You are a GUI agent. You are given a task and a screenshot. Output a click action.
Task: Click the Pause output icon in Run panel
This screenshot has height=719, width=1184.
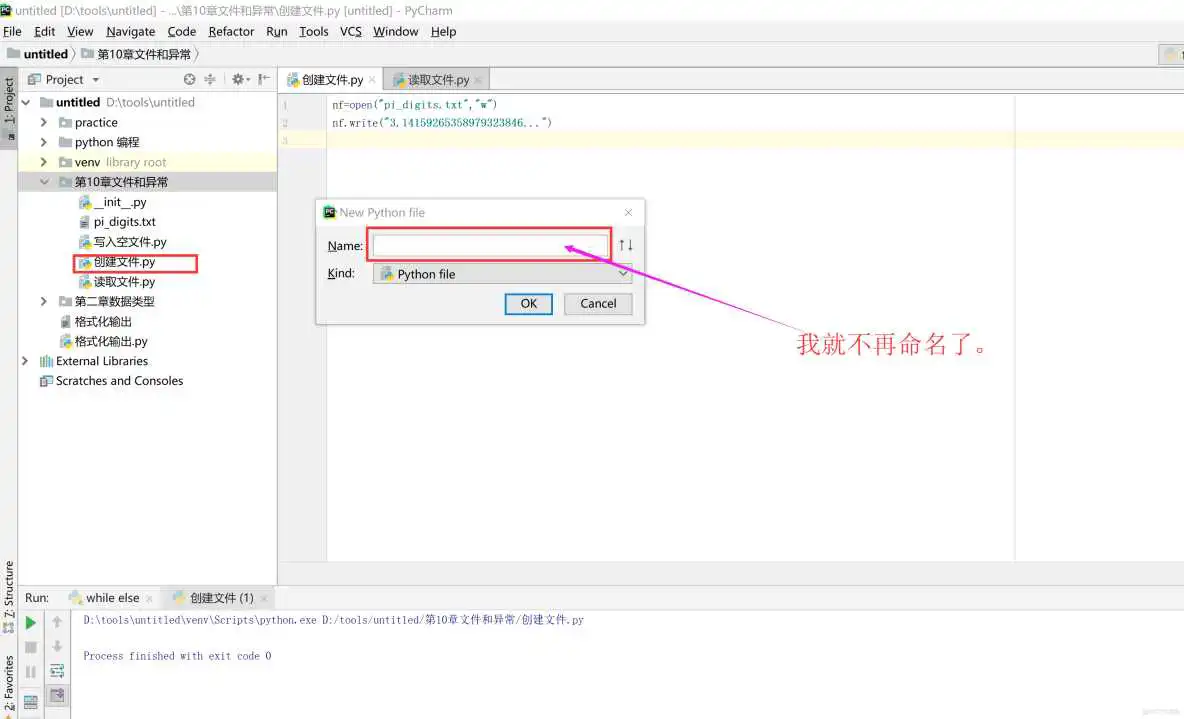click(x=30, y=671)
